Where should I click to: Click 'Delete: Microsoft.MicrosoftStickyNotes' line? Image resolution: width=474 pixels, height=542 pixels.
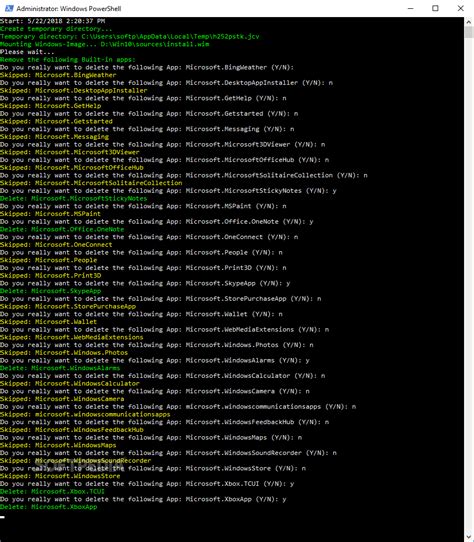pyautogui.click(x=74, y=198)
